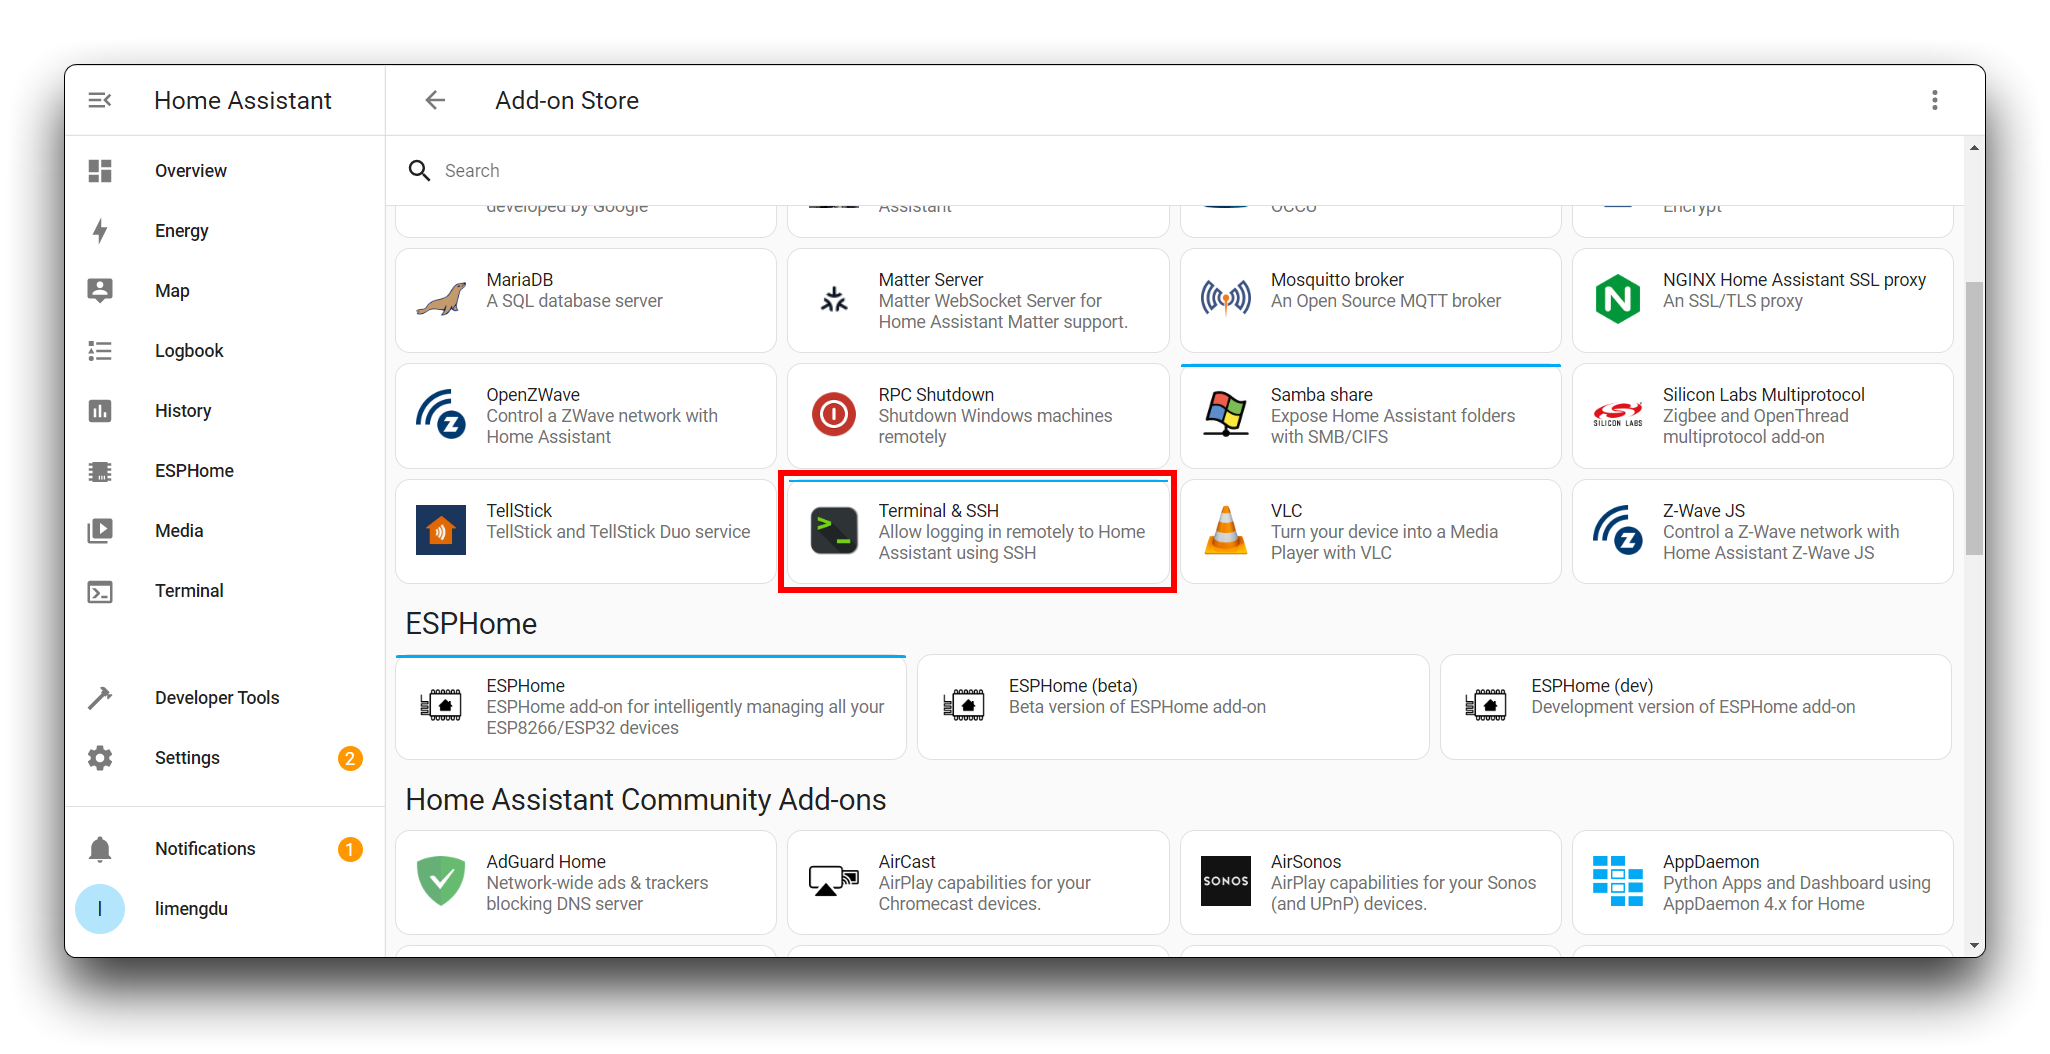Click 'Beta version of ESPHome add-on' text

(x=1137, y=707)
